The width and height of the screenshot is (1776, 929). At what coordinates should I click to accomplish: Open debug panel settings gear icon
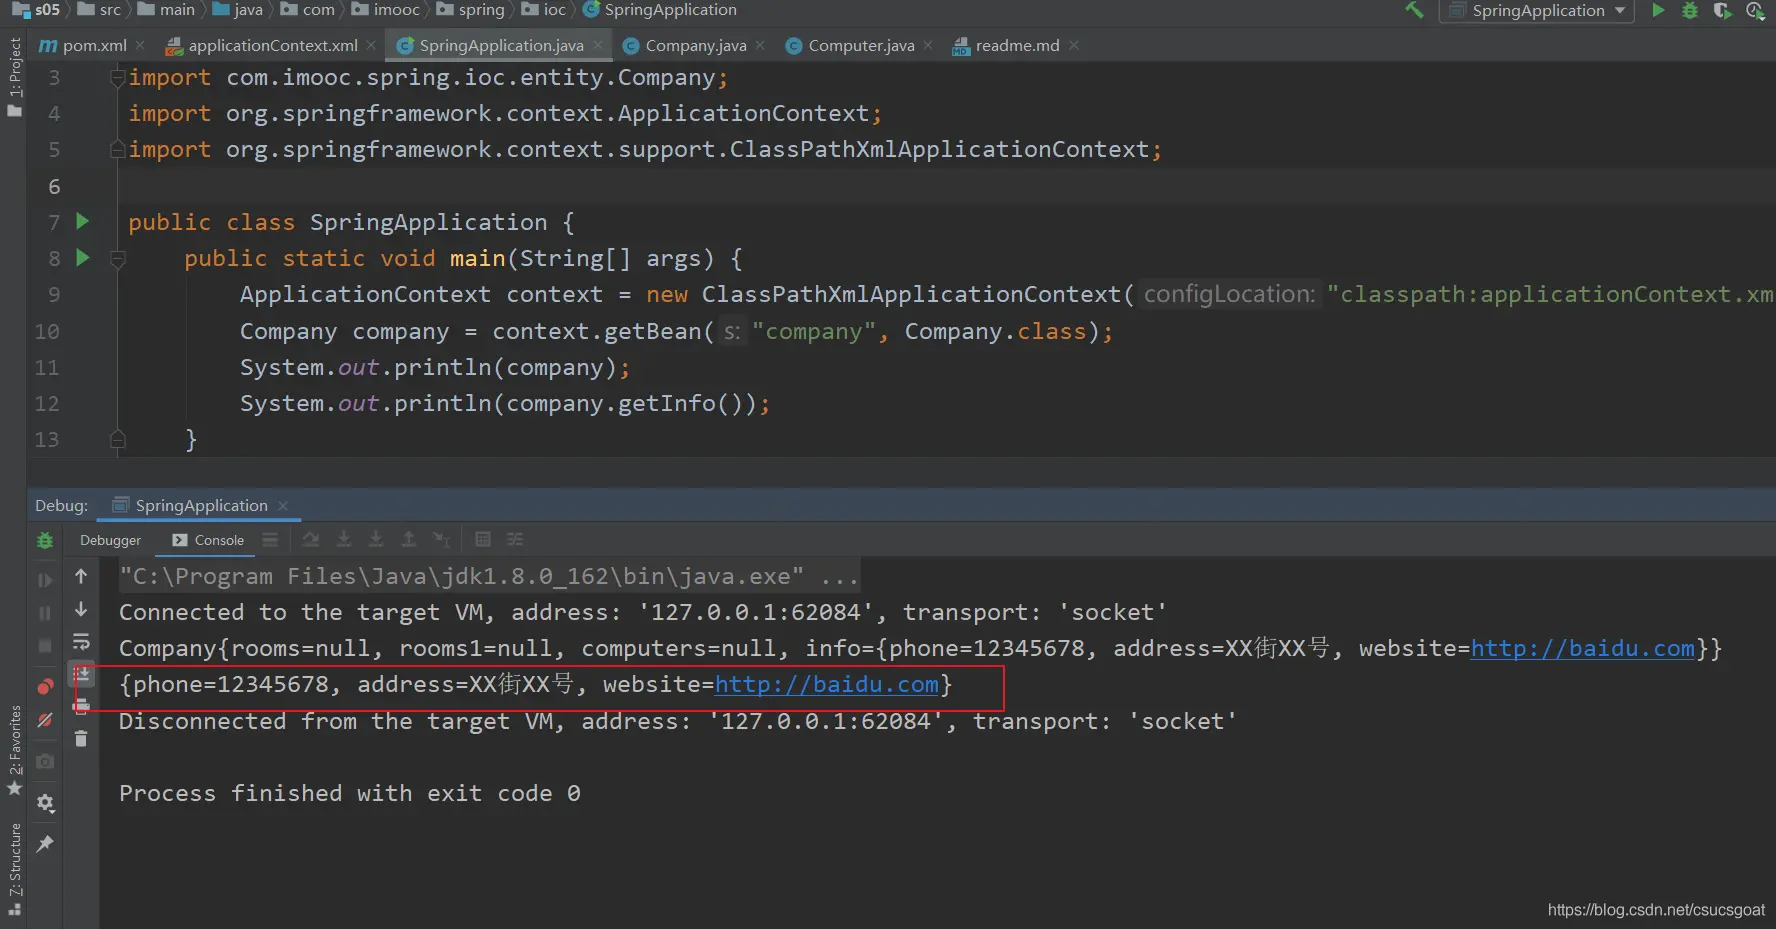[45, 803]
